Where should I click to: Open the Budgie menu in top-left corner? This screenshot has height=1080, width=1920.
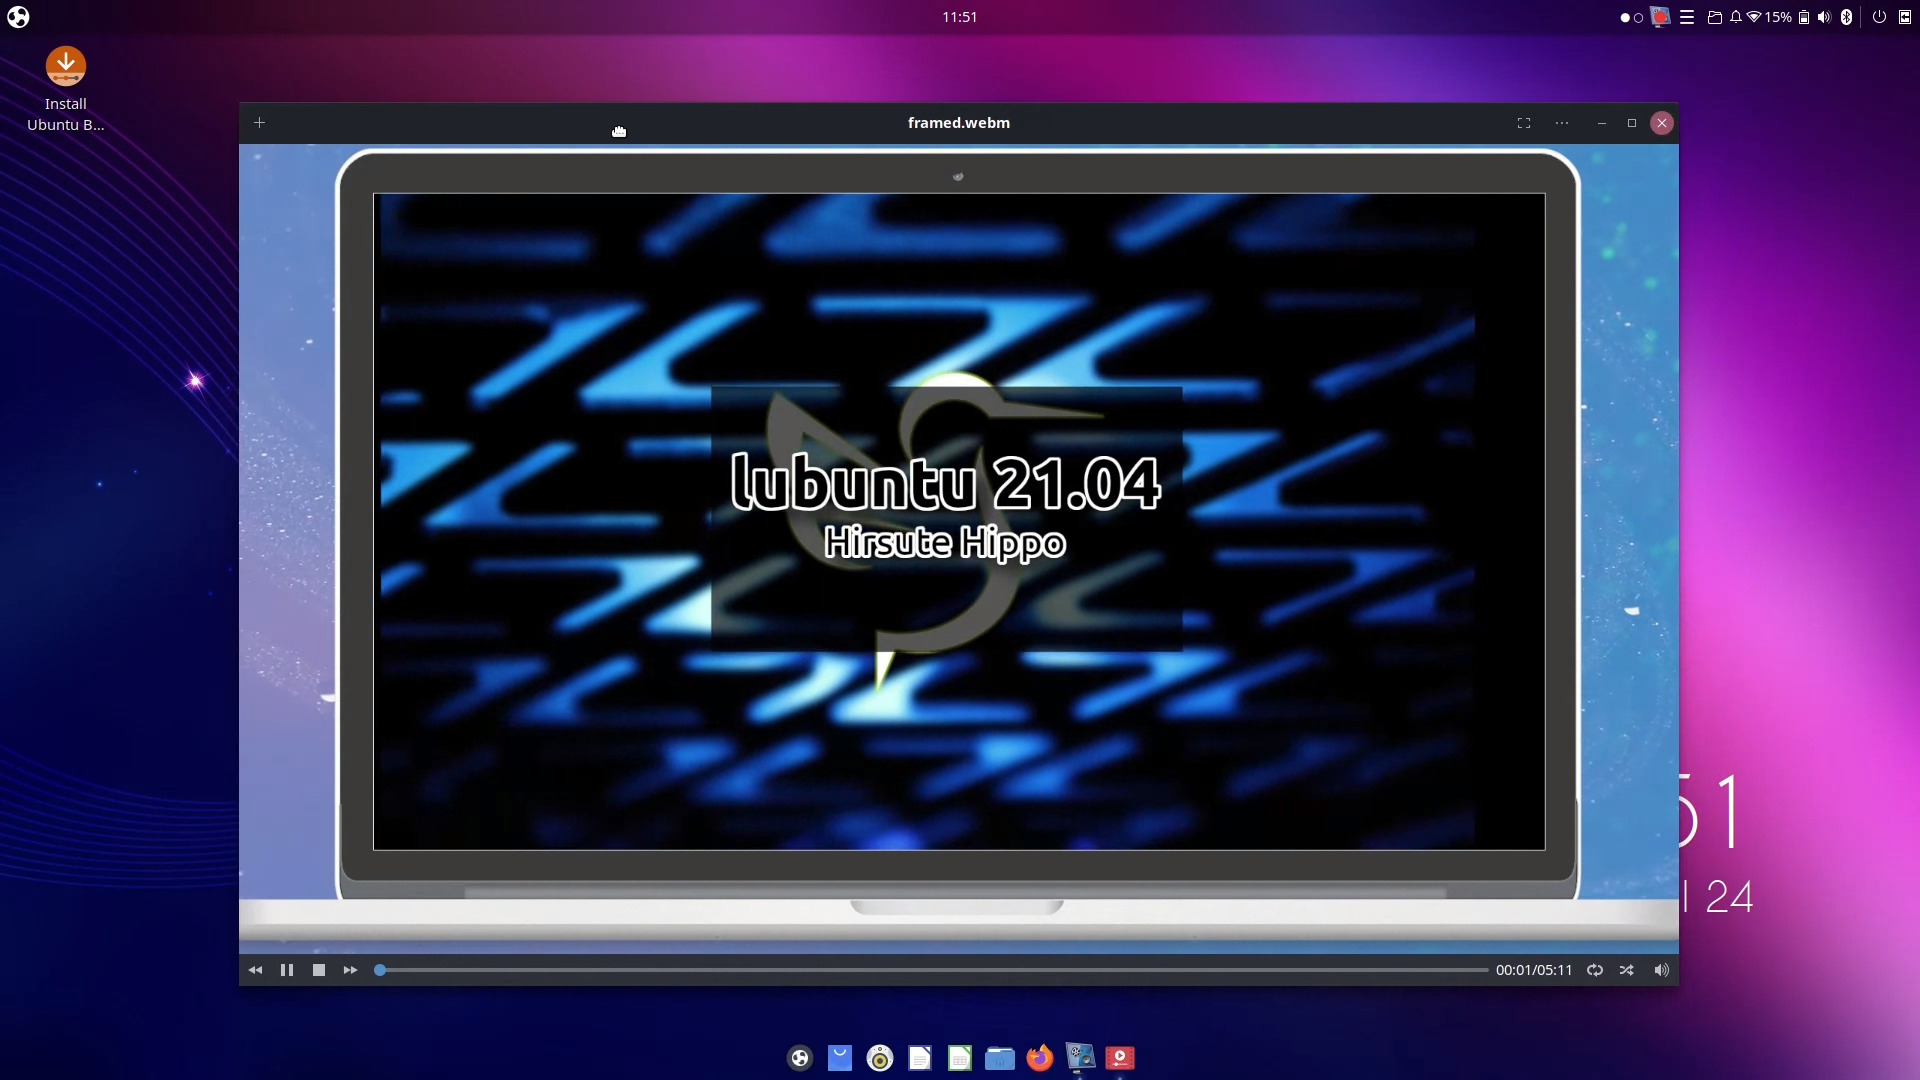pos(18,17)
